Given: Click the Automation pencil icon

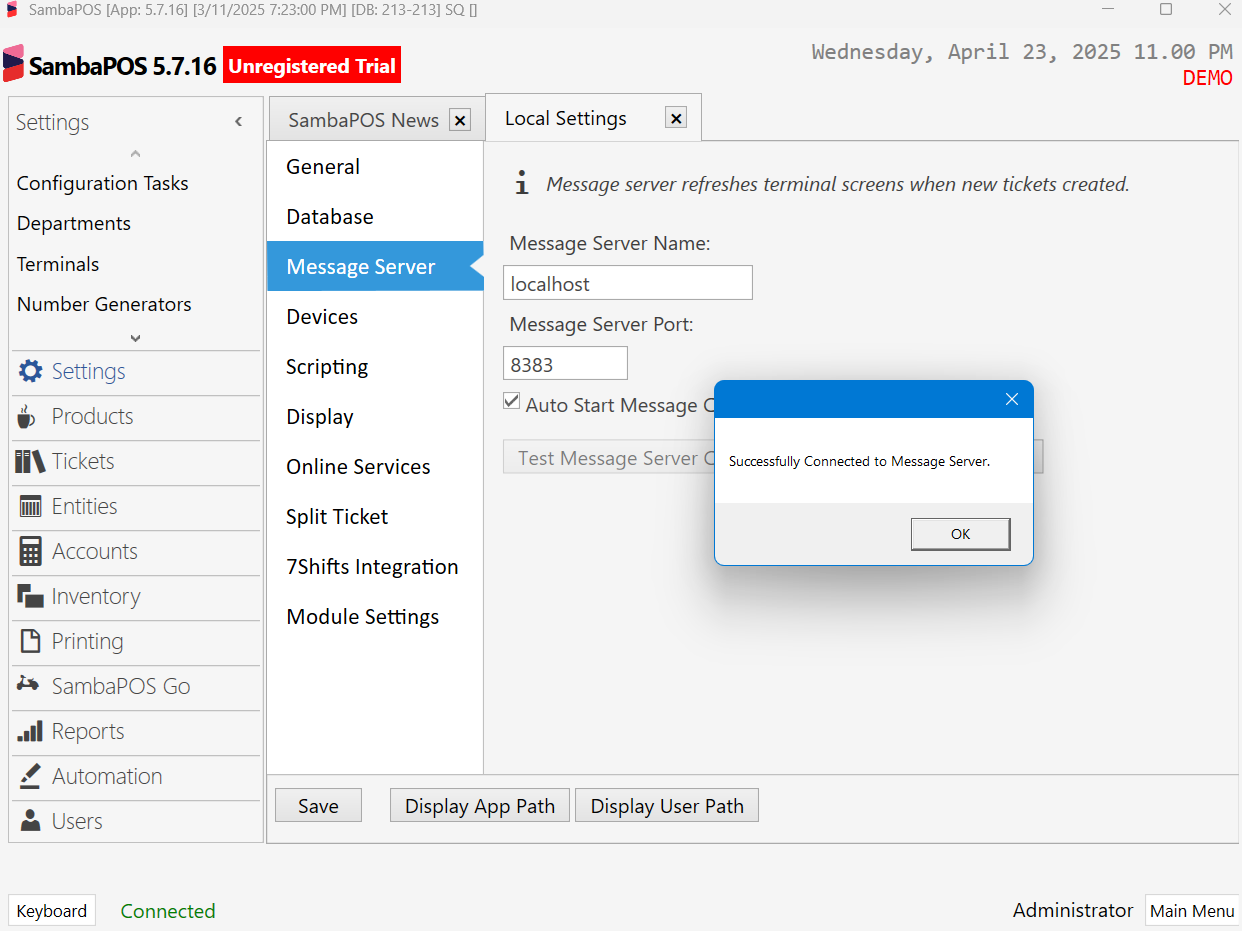Looking at the screenshot, I should [x=30, y=776].
